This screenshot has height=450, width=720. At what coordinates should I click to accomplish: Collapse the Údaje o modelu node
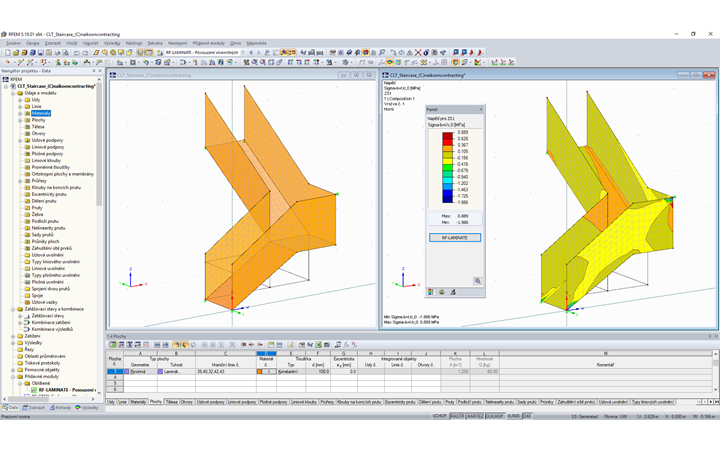tap(13, 93)
